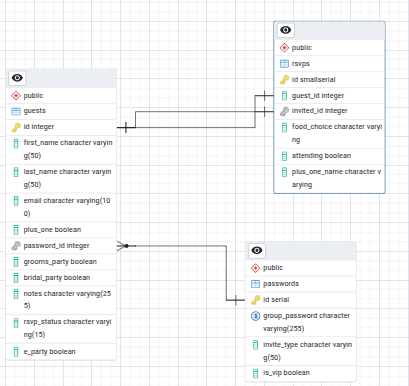The image size is (409, 386).
Task: Click the column icon for plus_one_name
Action: coord(284,172)
